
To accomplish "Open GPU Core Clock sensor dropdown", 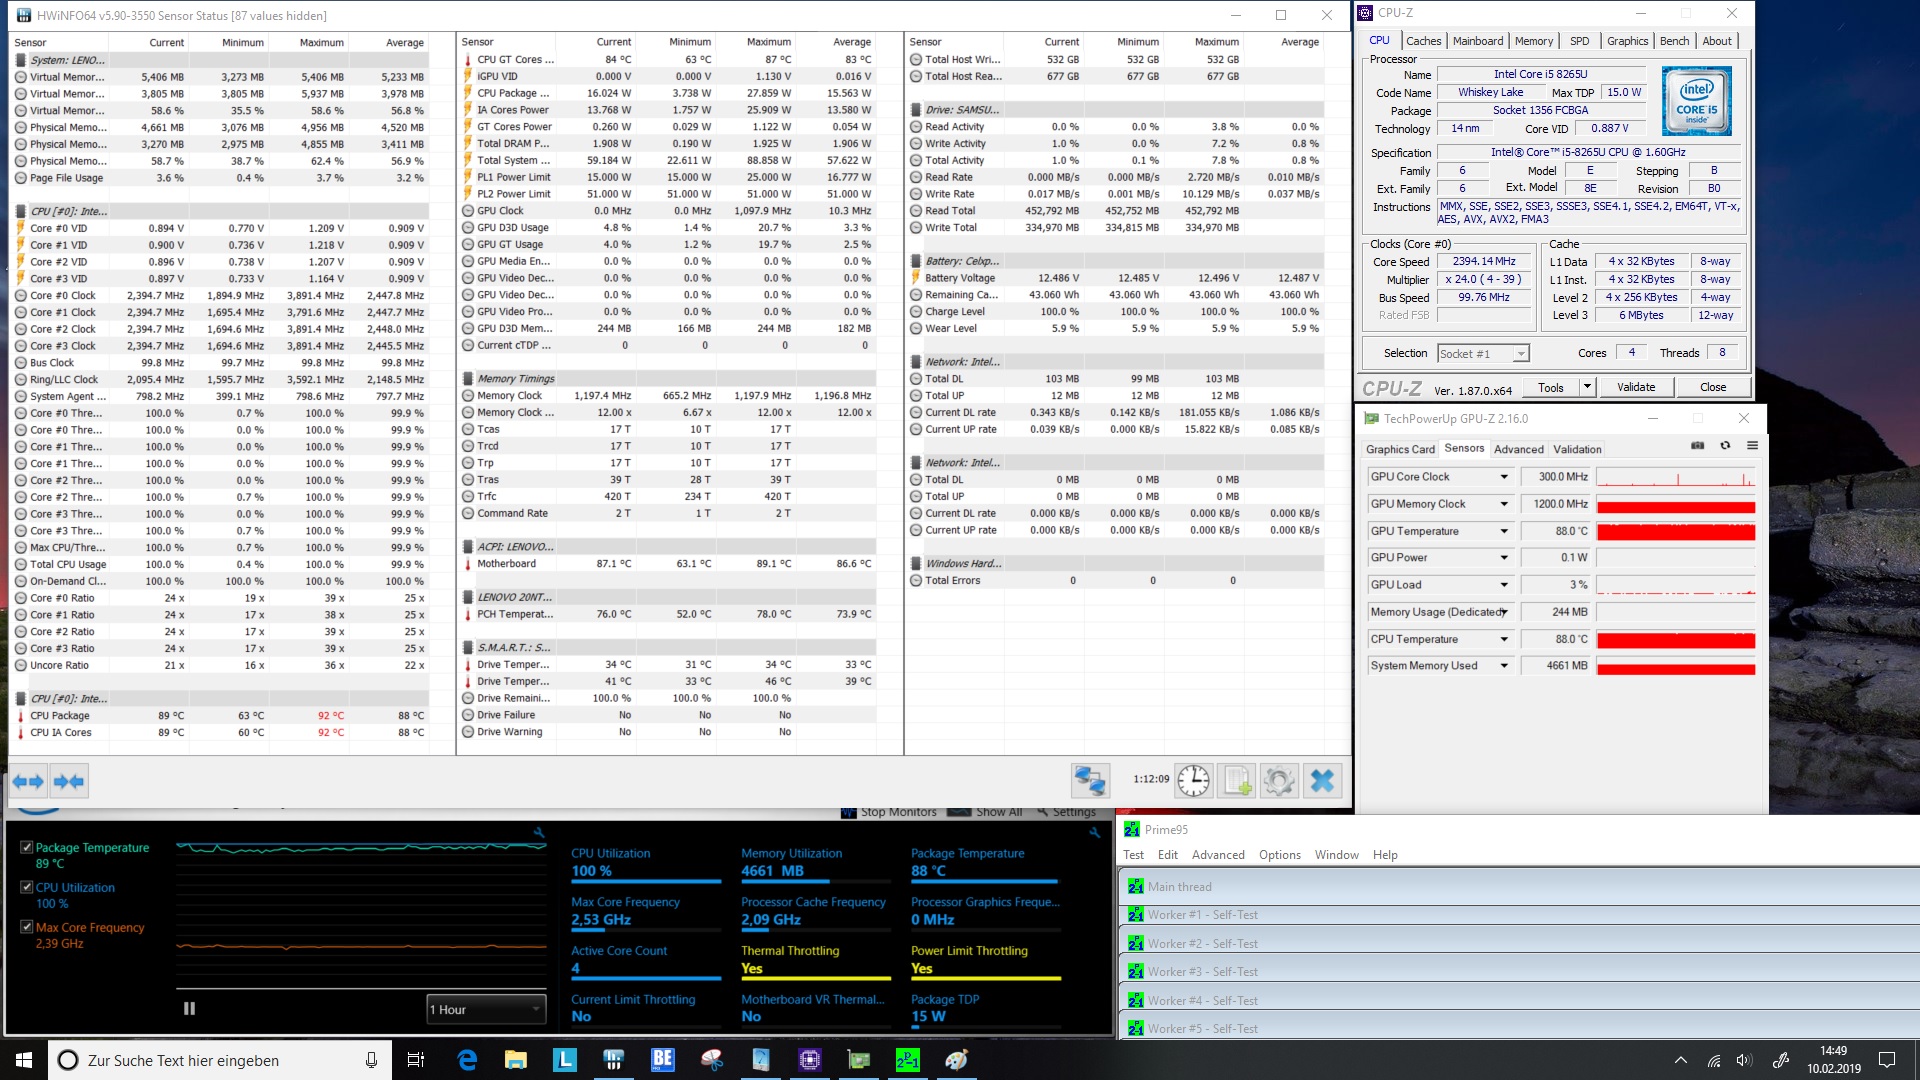I will coord(1504,477).
